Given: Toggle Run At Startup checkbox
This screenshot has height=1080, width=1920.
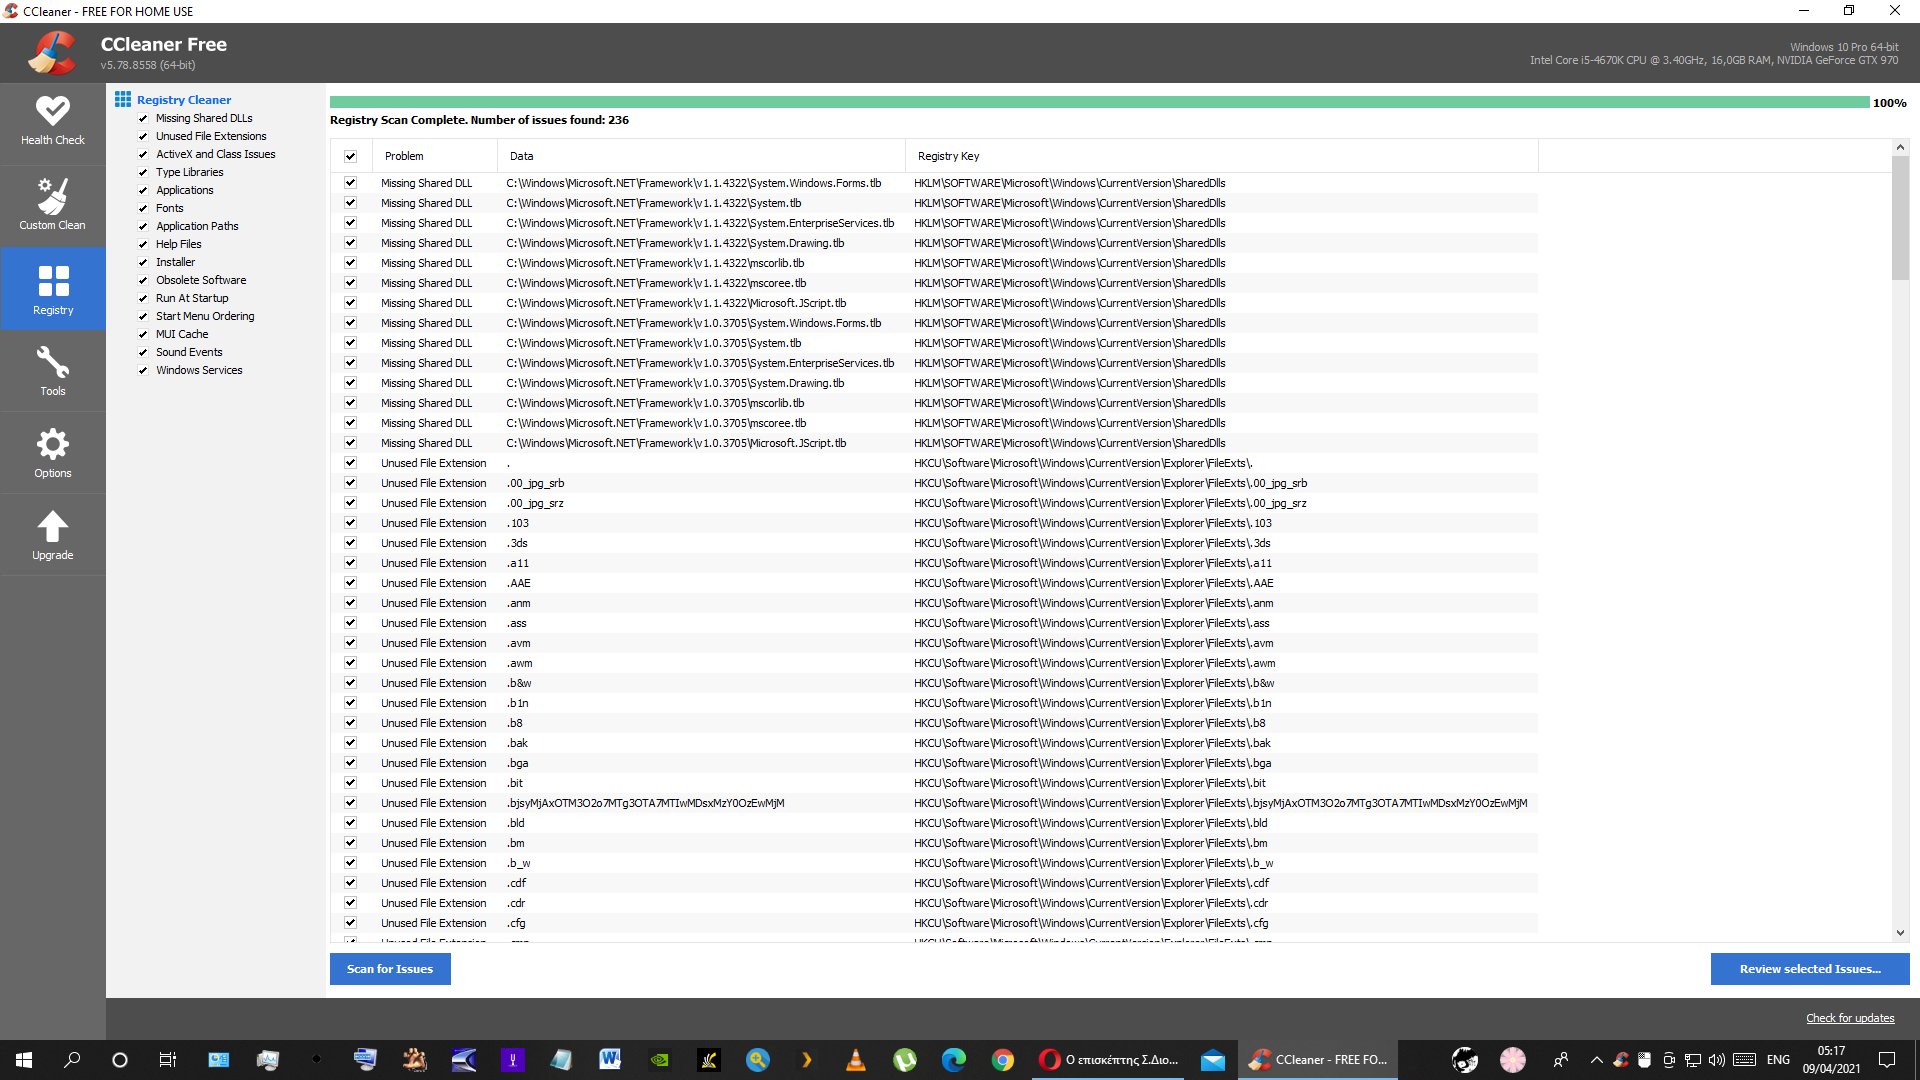Looking at the screenshot, I should pos(143,298).
